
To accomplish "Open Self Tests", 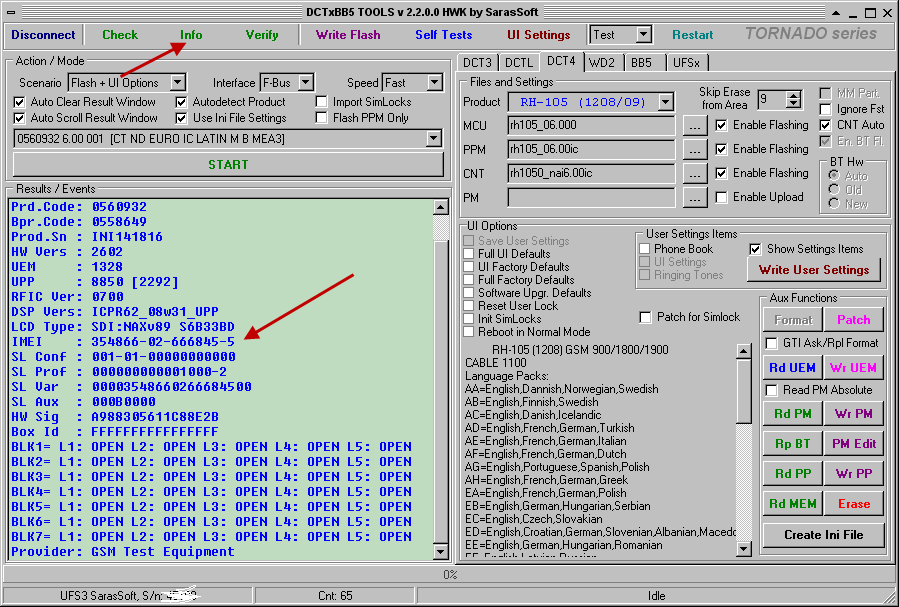I will [x=444, y=35].
